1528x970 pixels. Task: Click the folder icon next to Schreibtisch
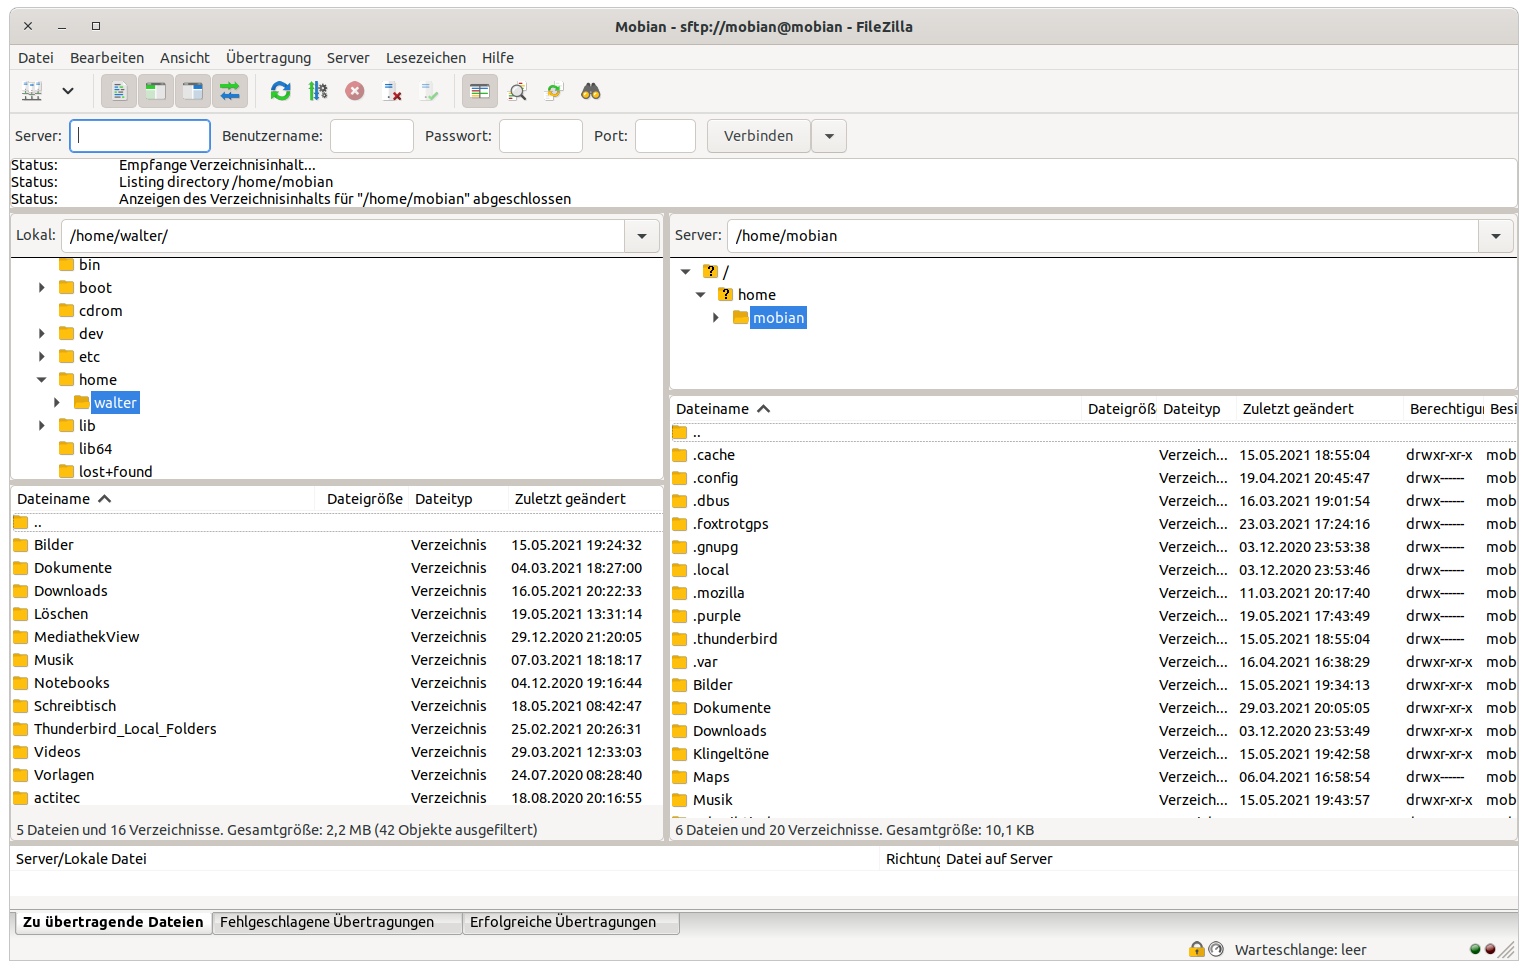point(21,706)
